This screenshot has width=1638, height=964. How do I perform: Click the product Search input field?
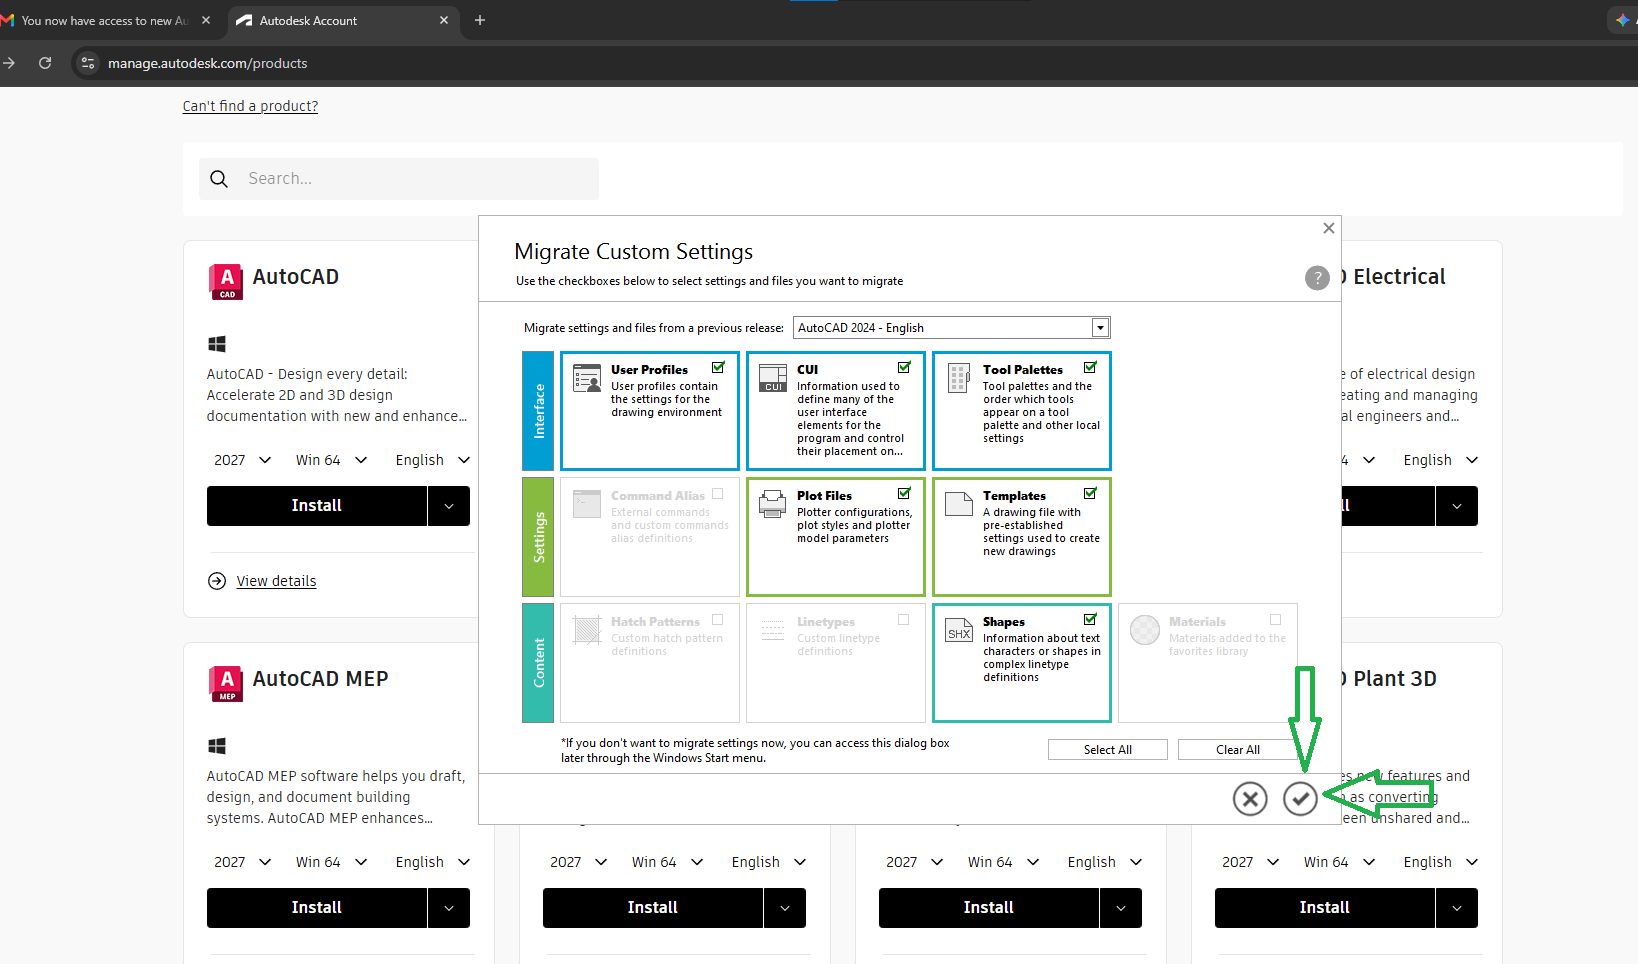(399, 179)
